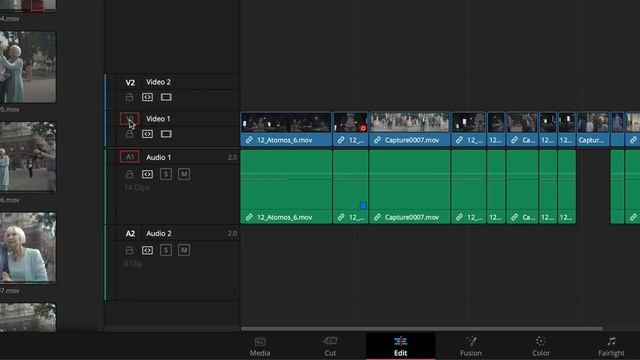The width and height of the screenshot is (640, 360).
Task: Lock the Video 2 track
Action: [x=129, y=97]
